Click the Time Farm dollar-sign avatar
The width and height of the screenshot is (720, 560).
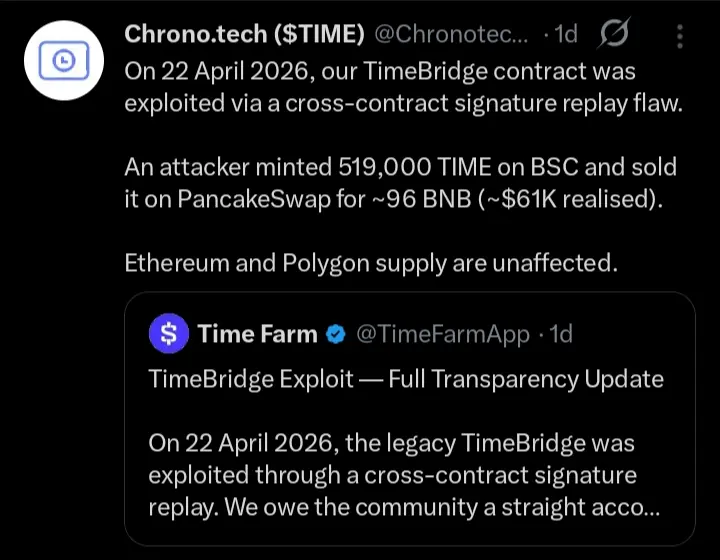pos(168,334)
